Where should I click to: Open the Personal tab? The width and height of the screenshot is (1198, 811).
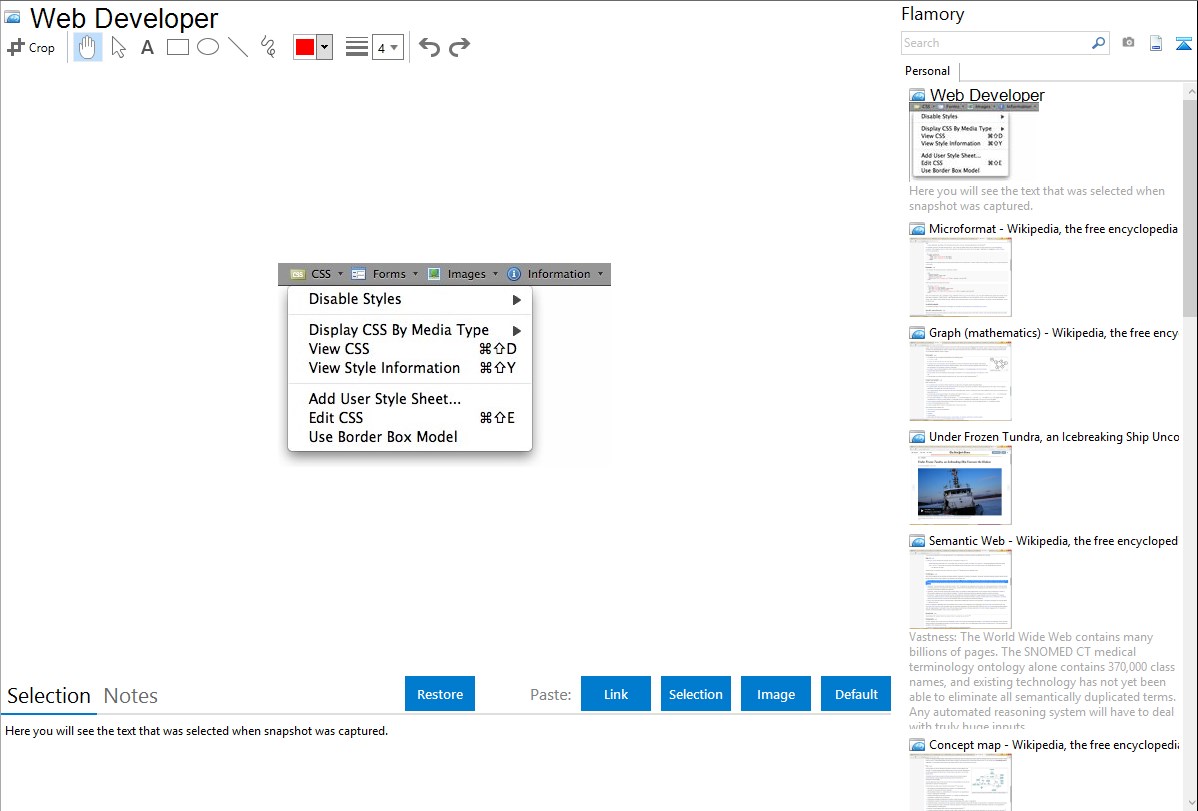pos(928,71)
